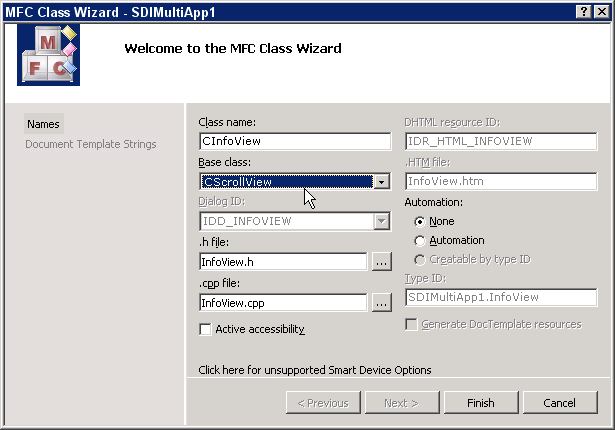Click the Next button

[402, 403]
